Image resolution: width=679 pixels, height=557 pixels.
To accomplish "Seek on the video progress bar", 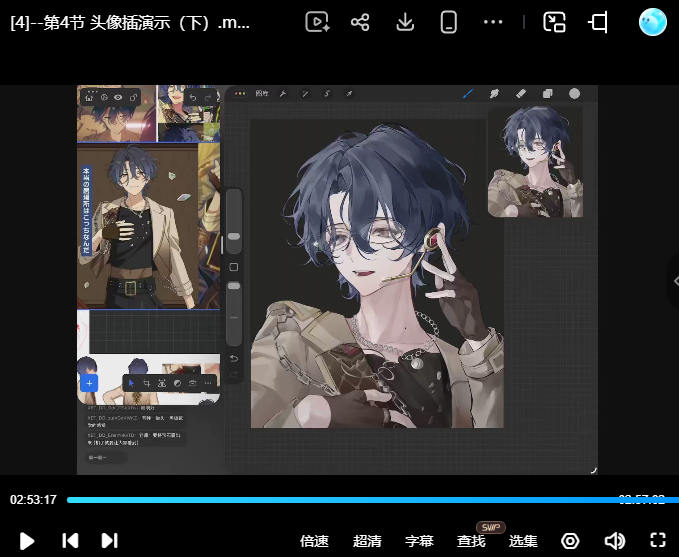I will tap(373, 500).
